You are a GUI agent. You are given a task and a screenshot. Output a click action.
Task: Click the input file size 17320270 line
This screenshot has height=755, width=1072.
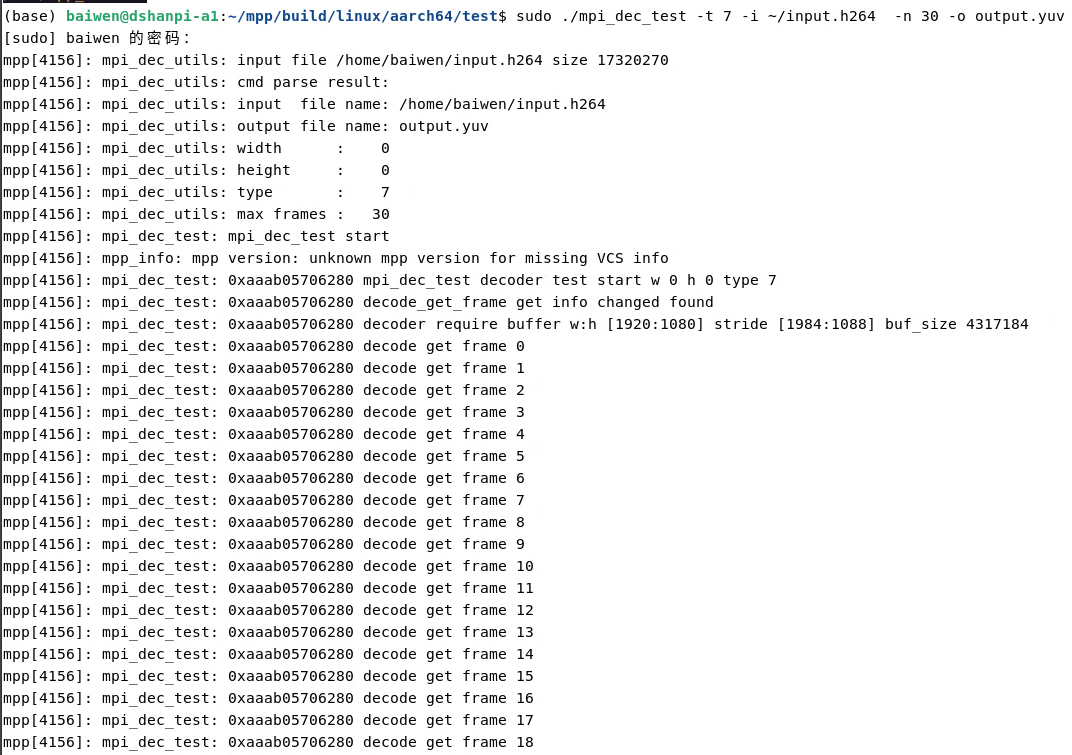335,60
